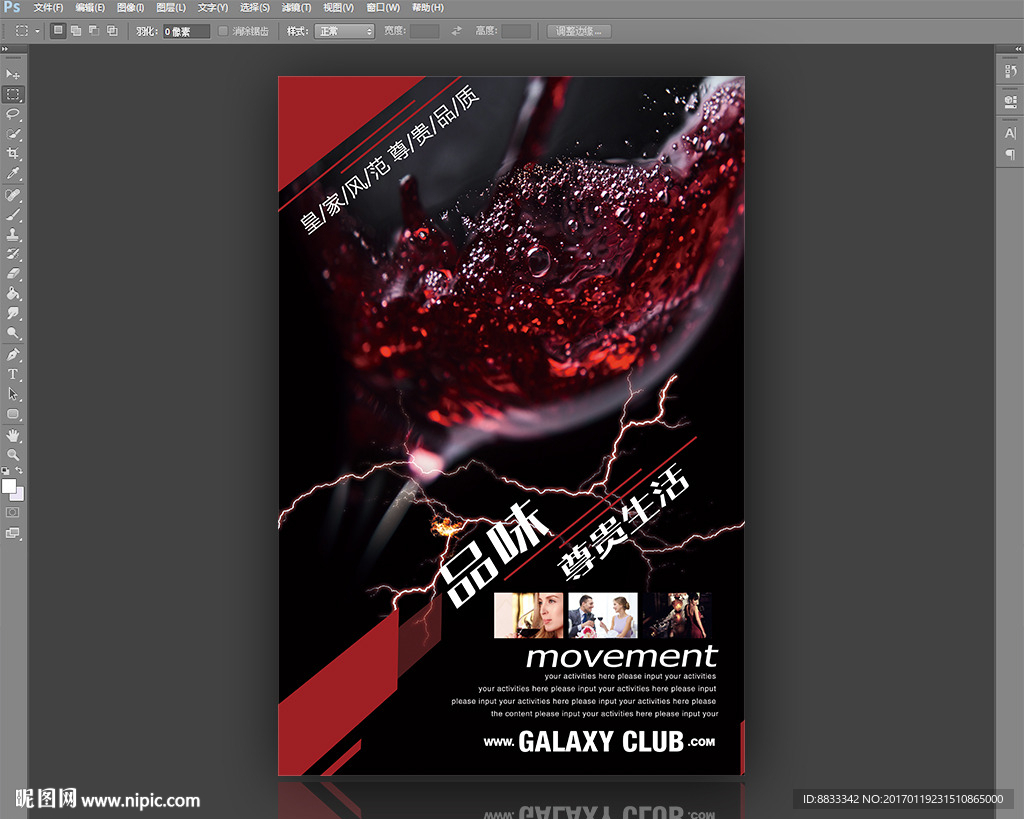Open the 图层(L) menu

[171, 8]
